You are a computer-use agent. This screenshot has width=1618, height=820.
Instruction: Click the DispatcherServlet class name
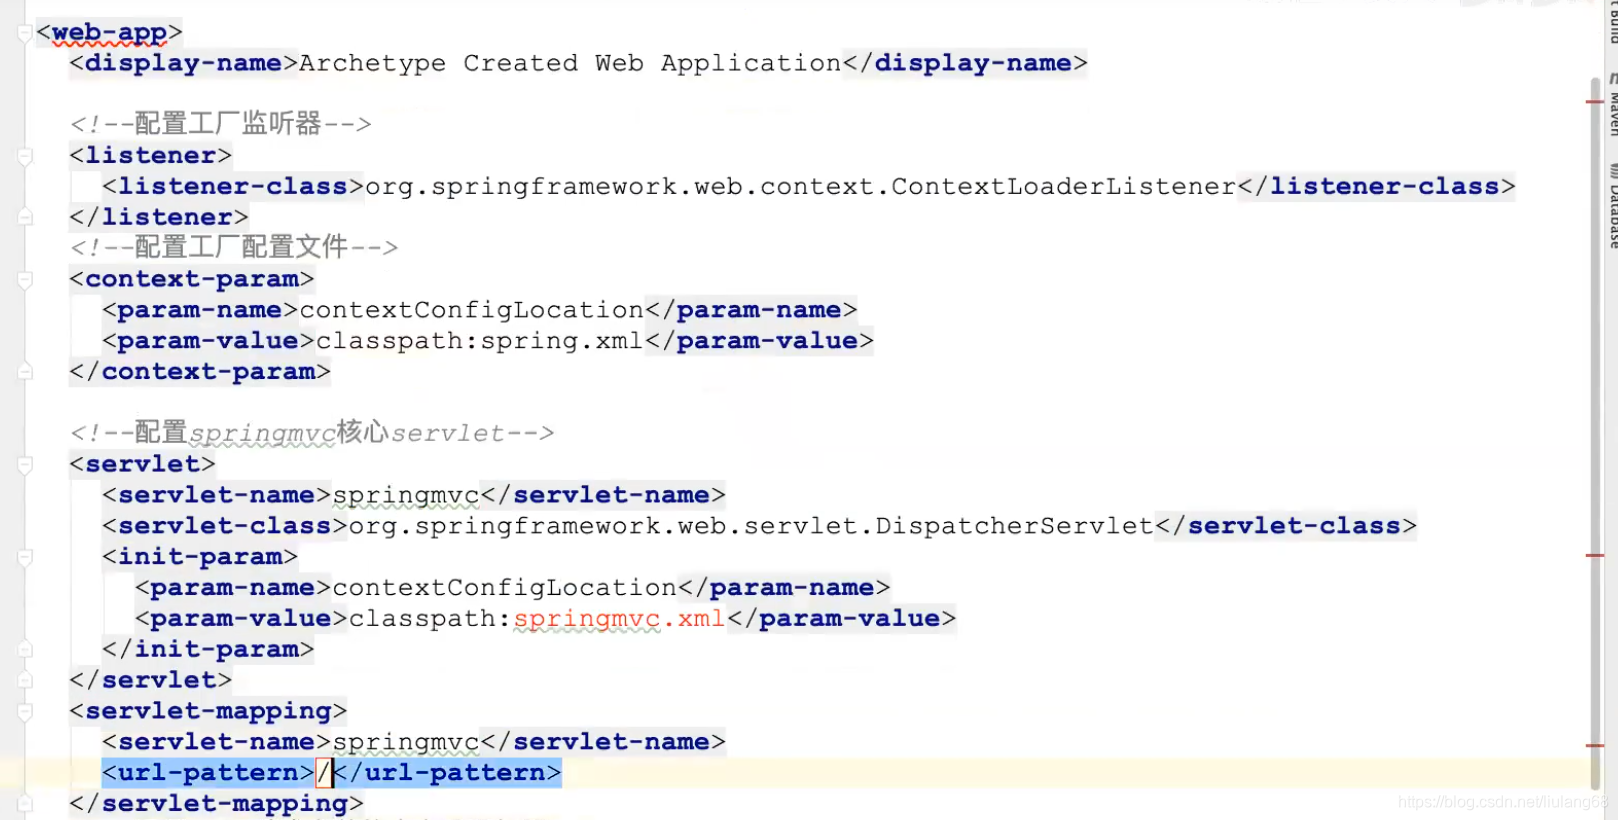coord(1015,526)
